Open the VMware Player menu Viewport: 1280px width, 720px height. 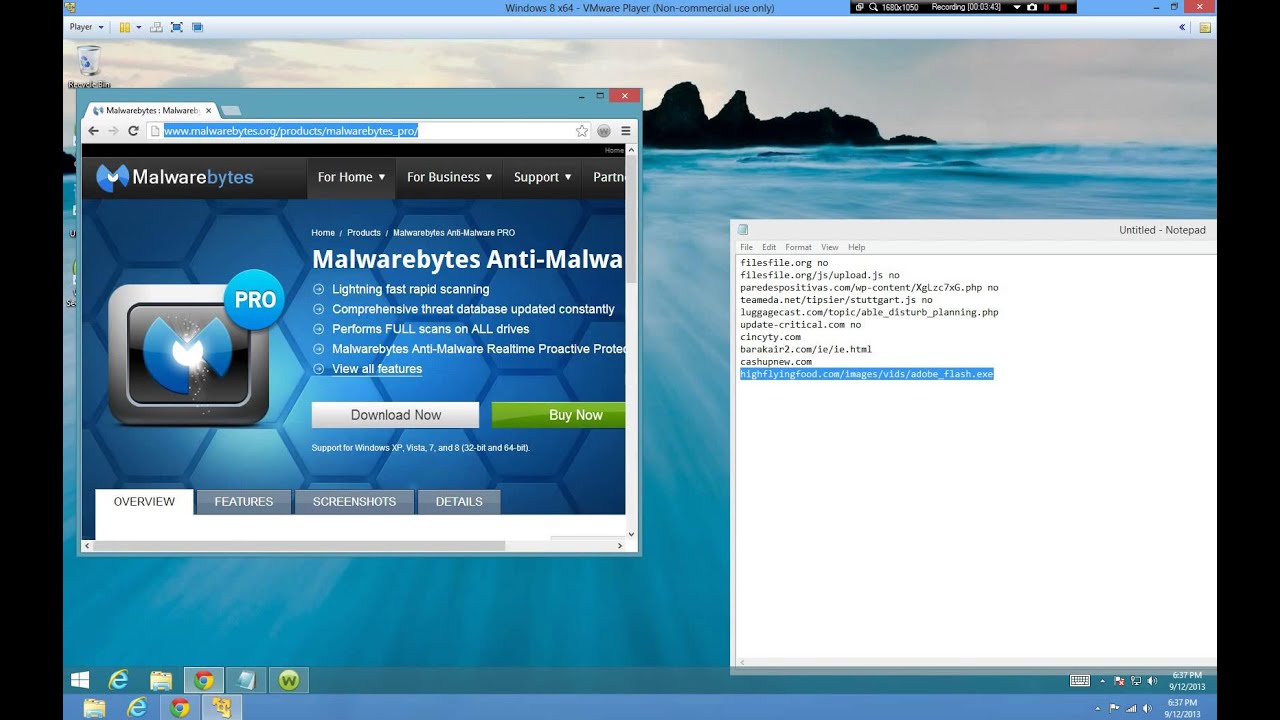coord(86,27)
